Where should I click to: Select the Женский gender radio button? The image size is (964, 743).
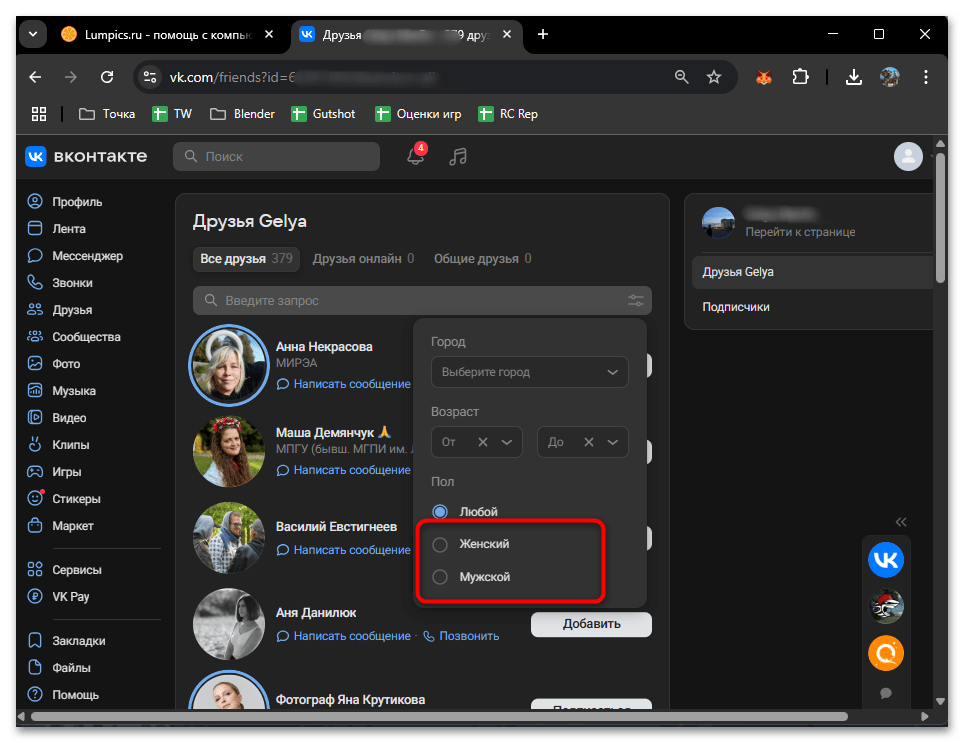(x=440, y=544)
